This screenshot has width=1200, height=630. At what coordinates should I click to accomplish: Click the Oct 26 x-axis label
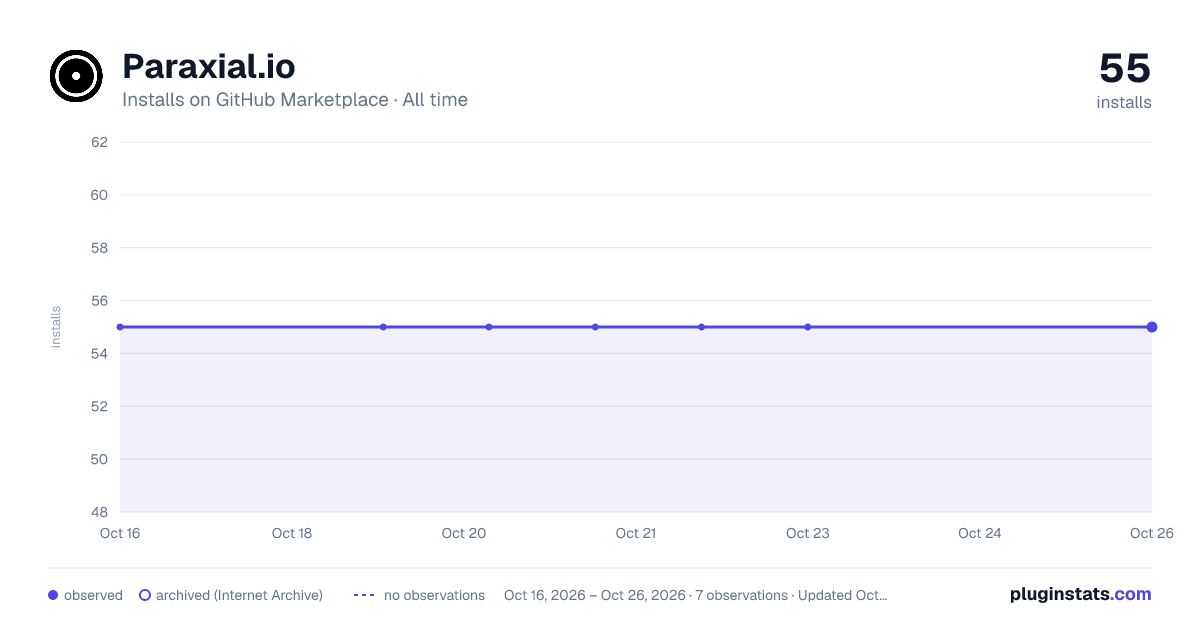[x=1151, y=533]
